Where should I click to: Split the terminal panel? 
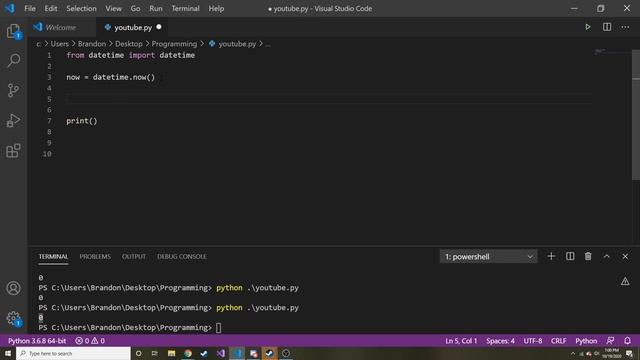(x=570, y=256)
